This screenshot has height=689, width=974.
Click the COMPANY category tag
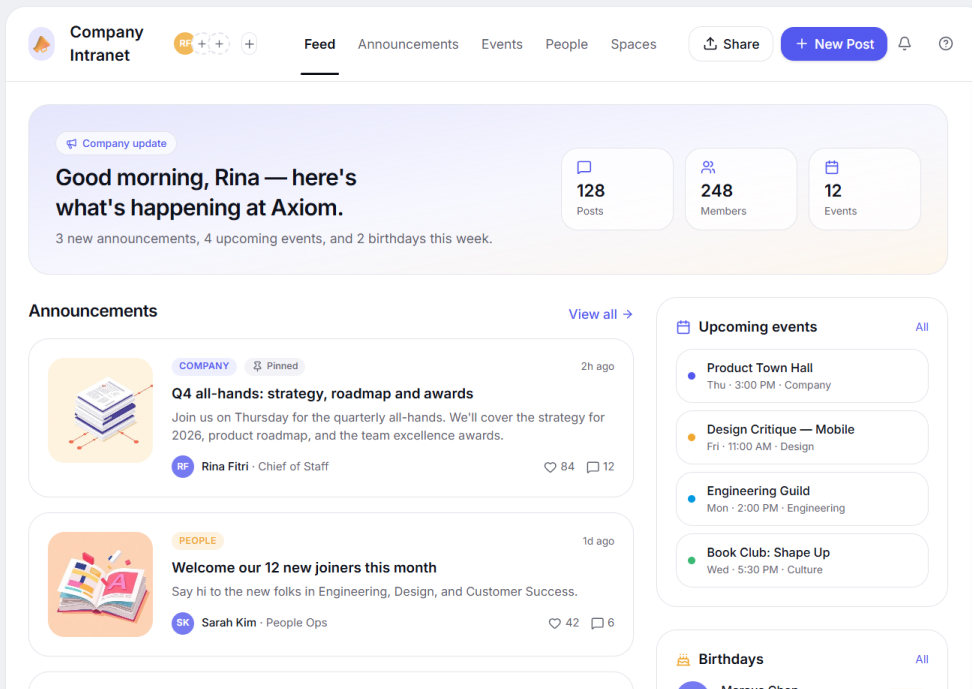[x=204, y=366]
